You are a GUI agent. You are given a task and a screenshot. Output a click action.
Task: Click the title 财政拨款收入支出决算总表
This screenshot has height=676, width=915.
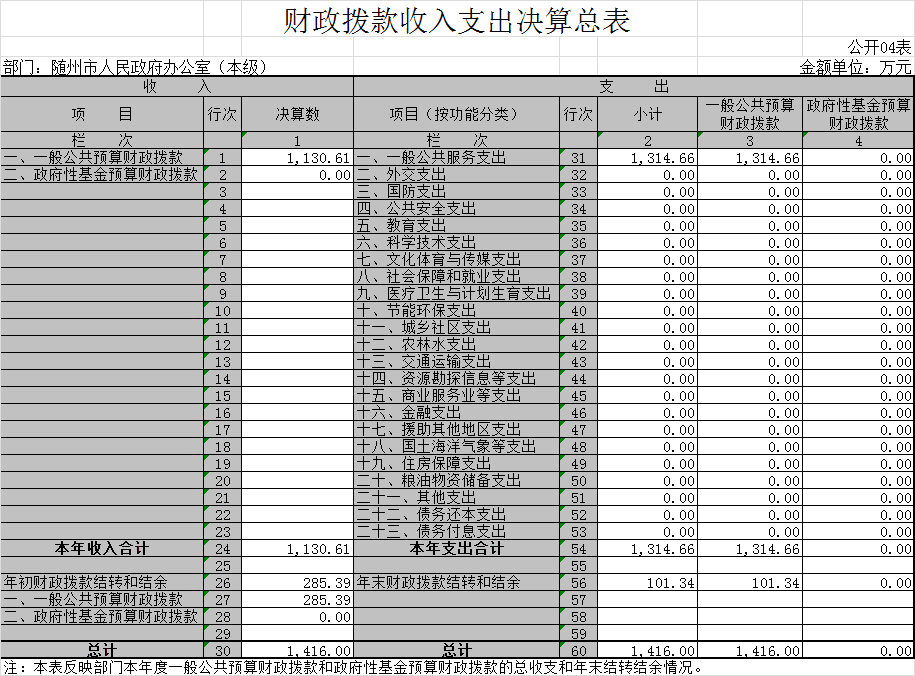pos(457,21)
